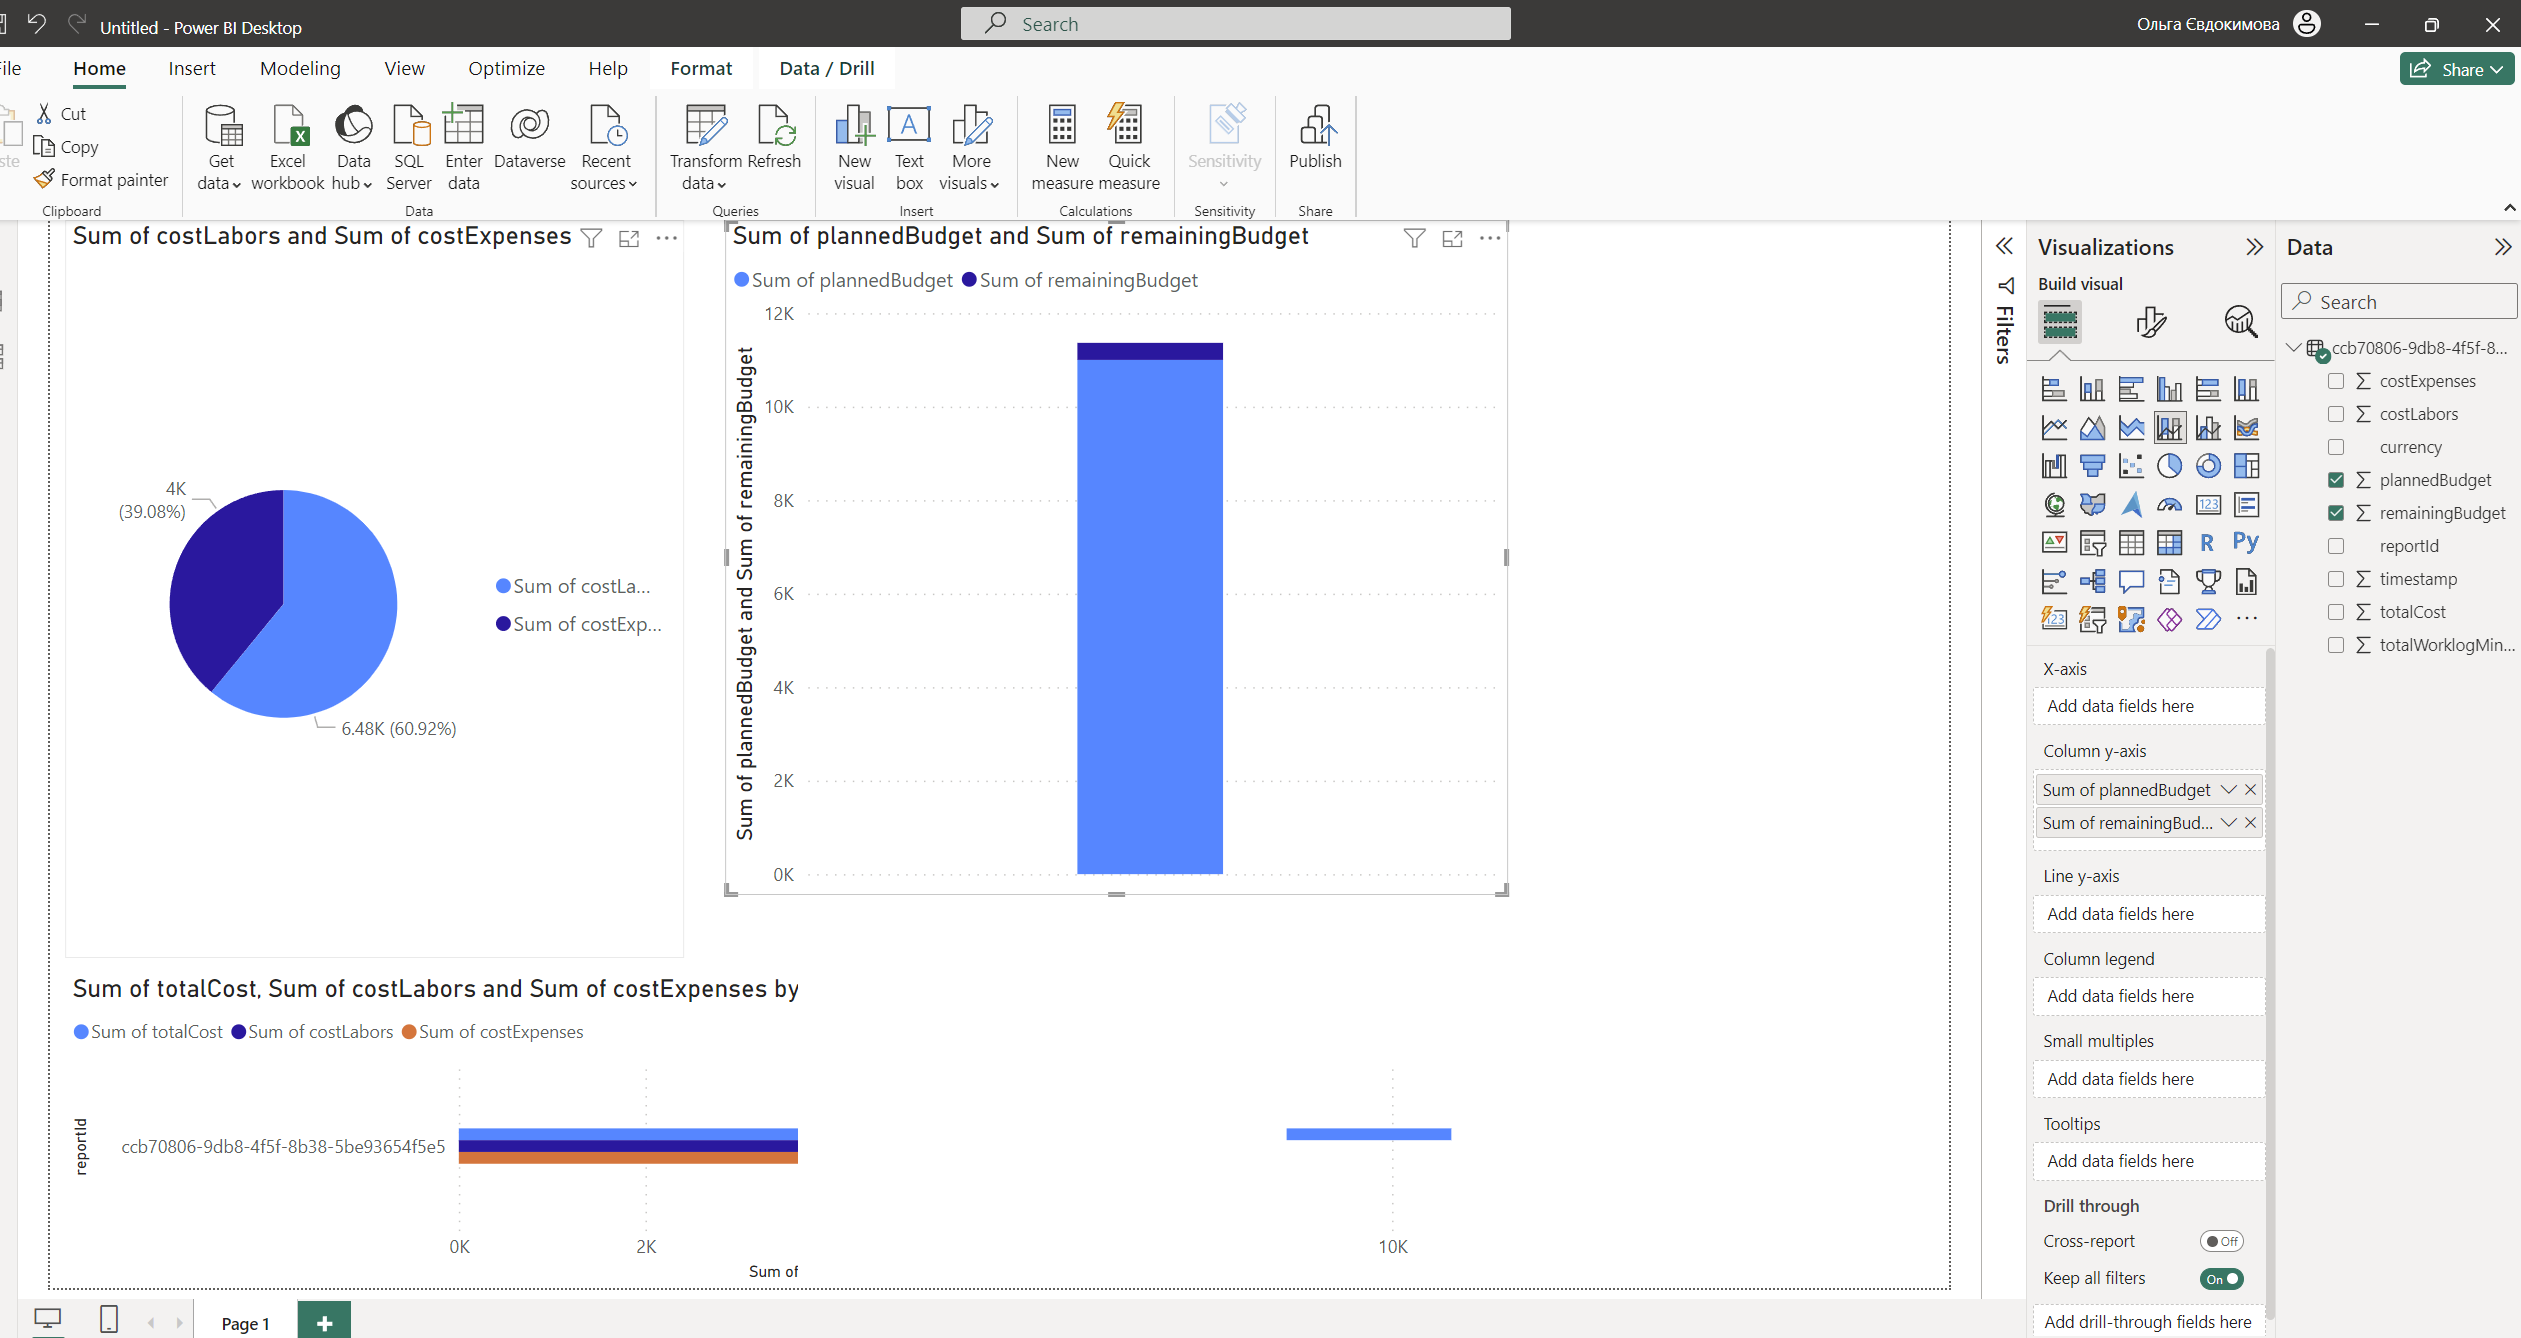Turn off the Keep all filters toggle
Screen dimensions: 2521x1338
point(2221,1278)
